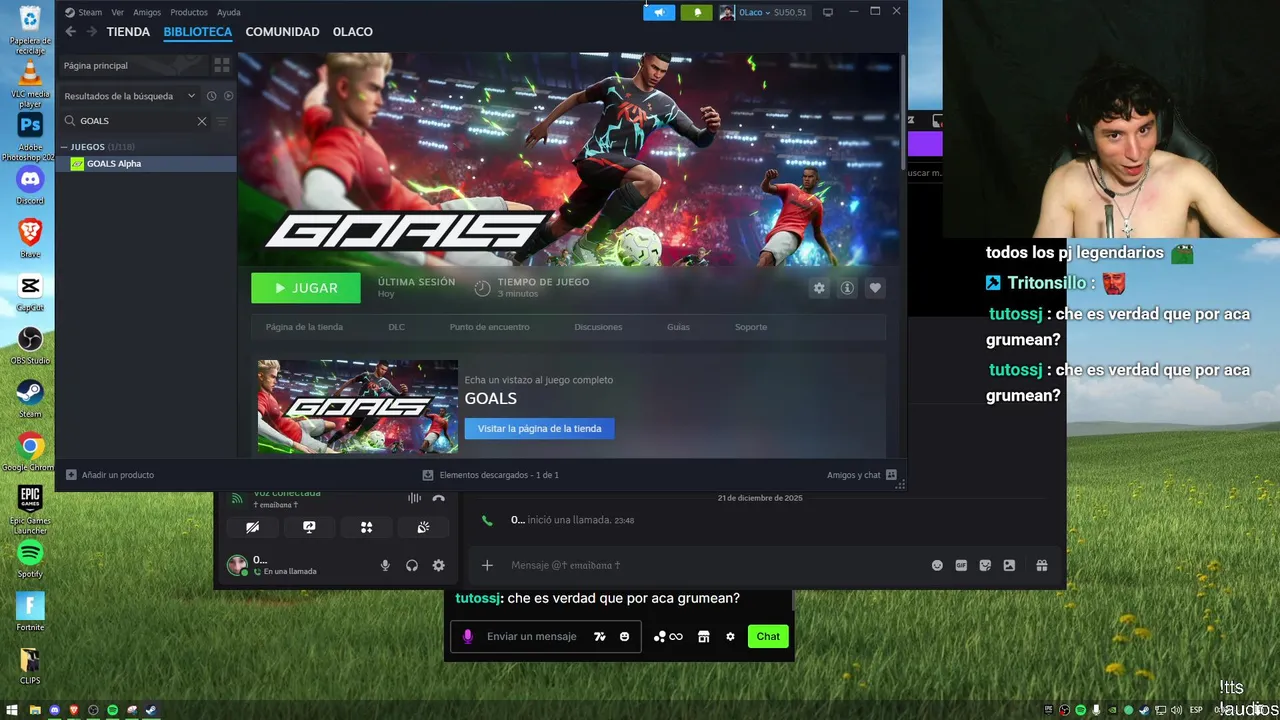Open Punto de encuentro tab
The width and height of the screenshot is (1280, 720).
click(490, 327)
